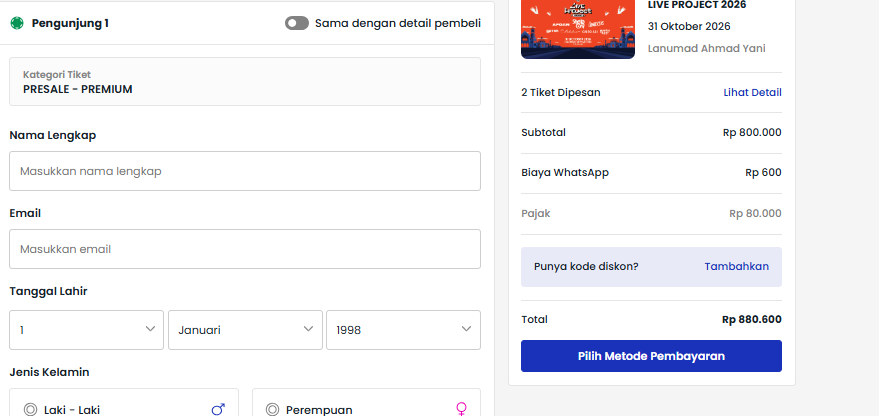Click Tambahkan to add discount code
Viewport: 879px width, 416px height.
737,266
